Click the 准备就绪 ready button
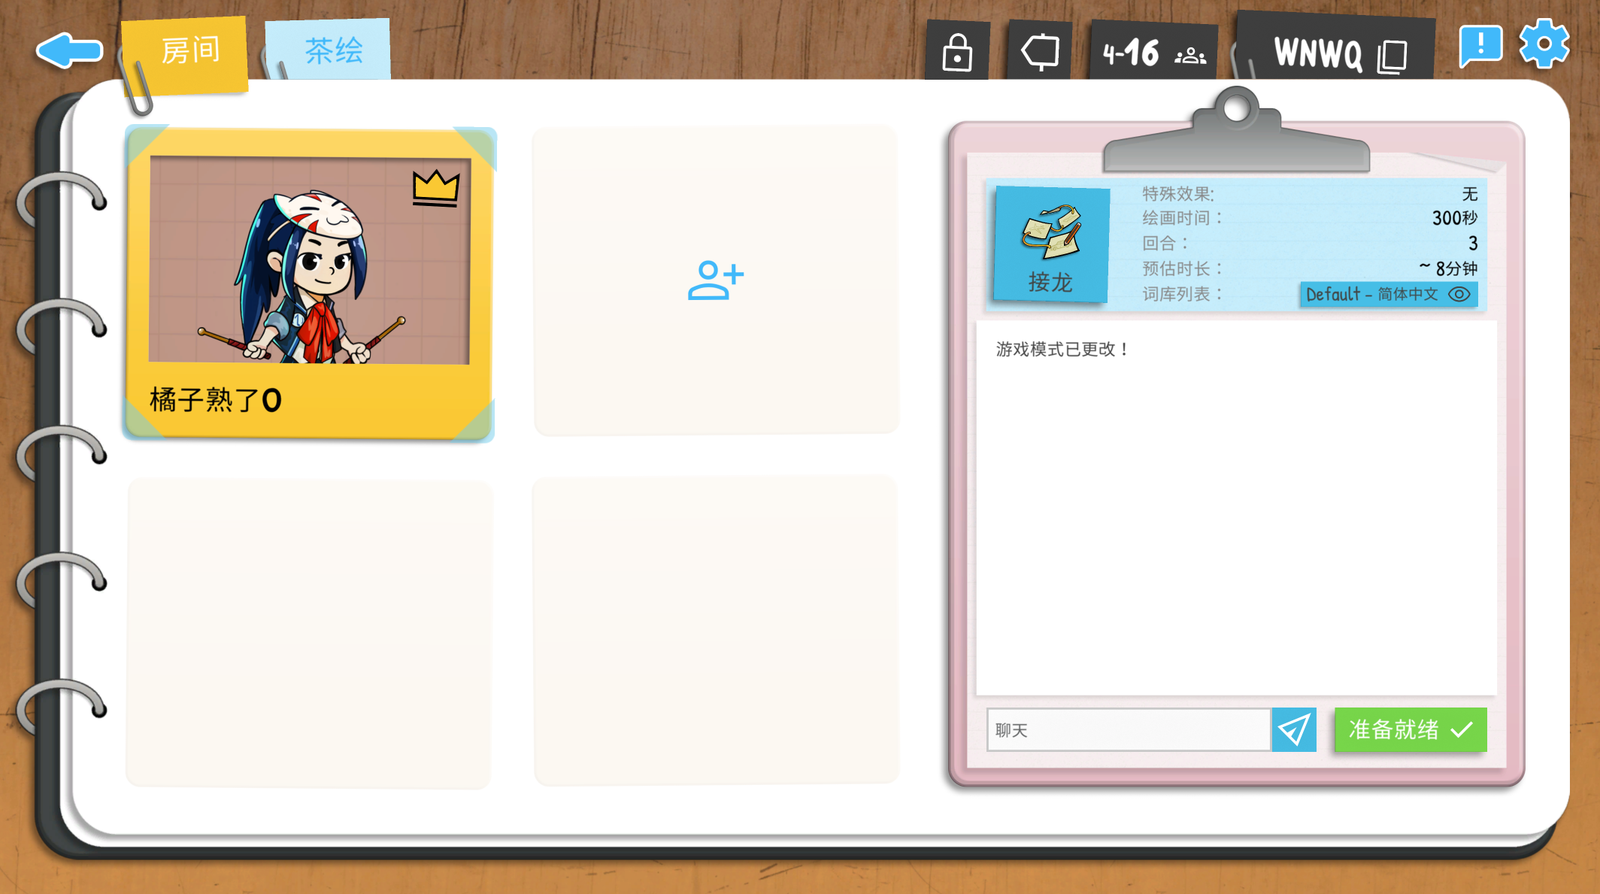 1410,730
